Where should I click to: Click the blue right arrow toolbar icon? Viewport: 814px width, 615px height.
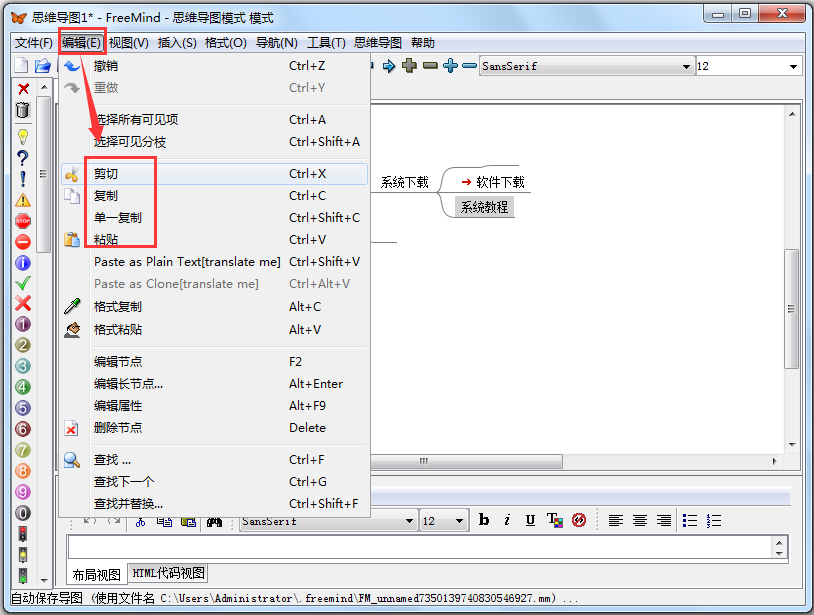coord(389,66)
